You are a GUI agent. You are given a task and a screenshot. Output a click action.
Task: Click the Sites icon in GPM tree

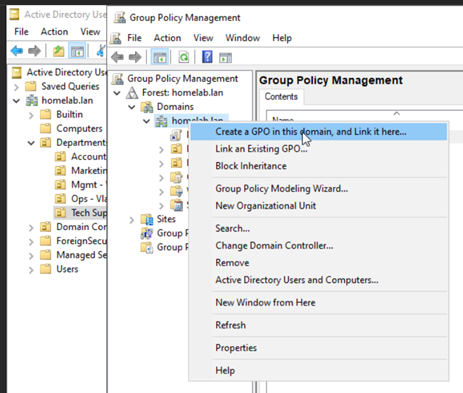point(147,219)
